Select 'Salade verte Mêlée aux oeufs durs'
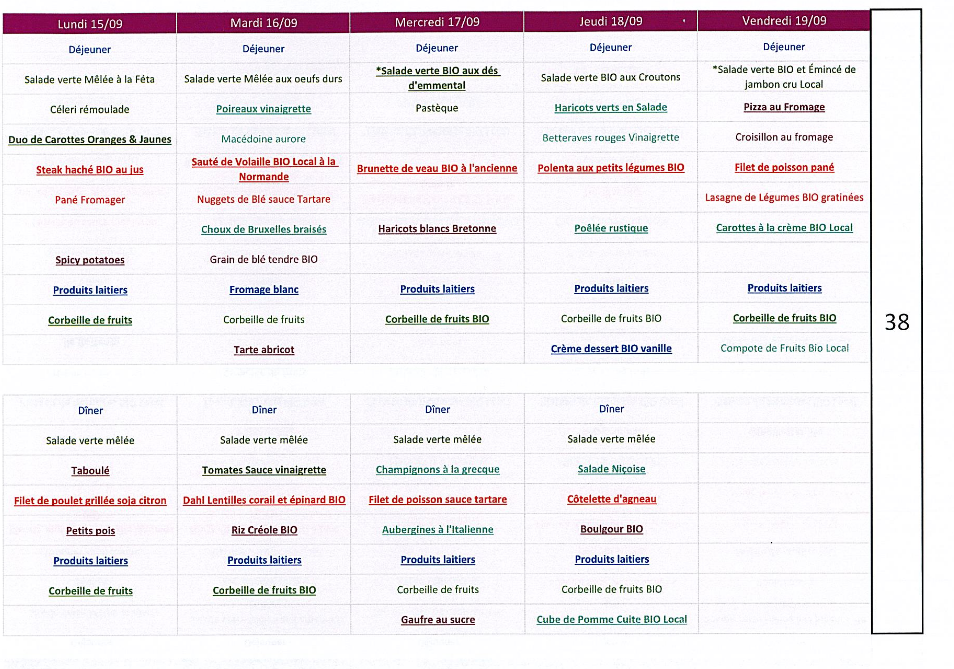 click(263, 78)
